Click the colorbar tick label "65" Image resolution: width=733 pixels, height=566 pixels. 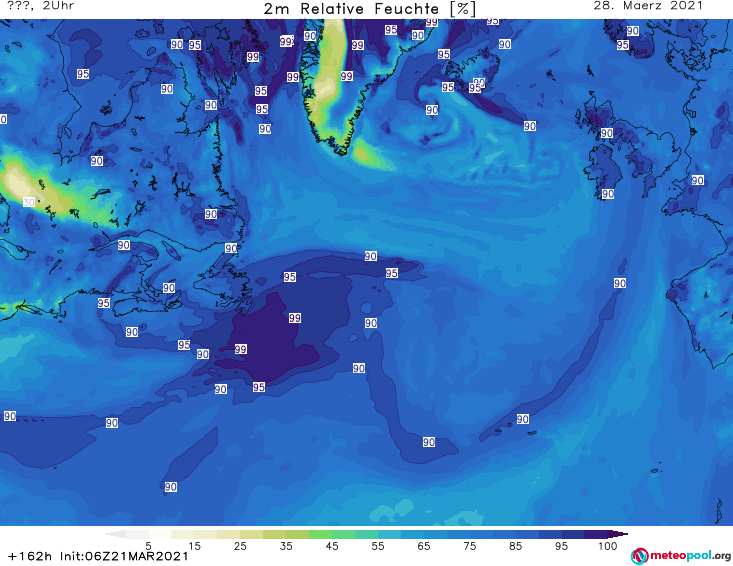(424, 546)
